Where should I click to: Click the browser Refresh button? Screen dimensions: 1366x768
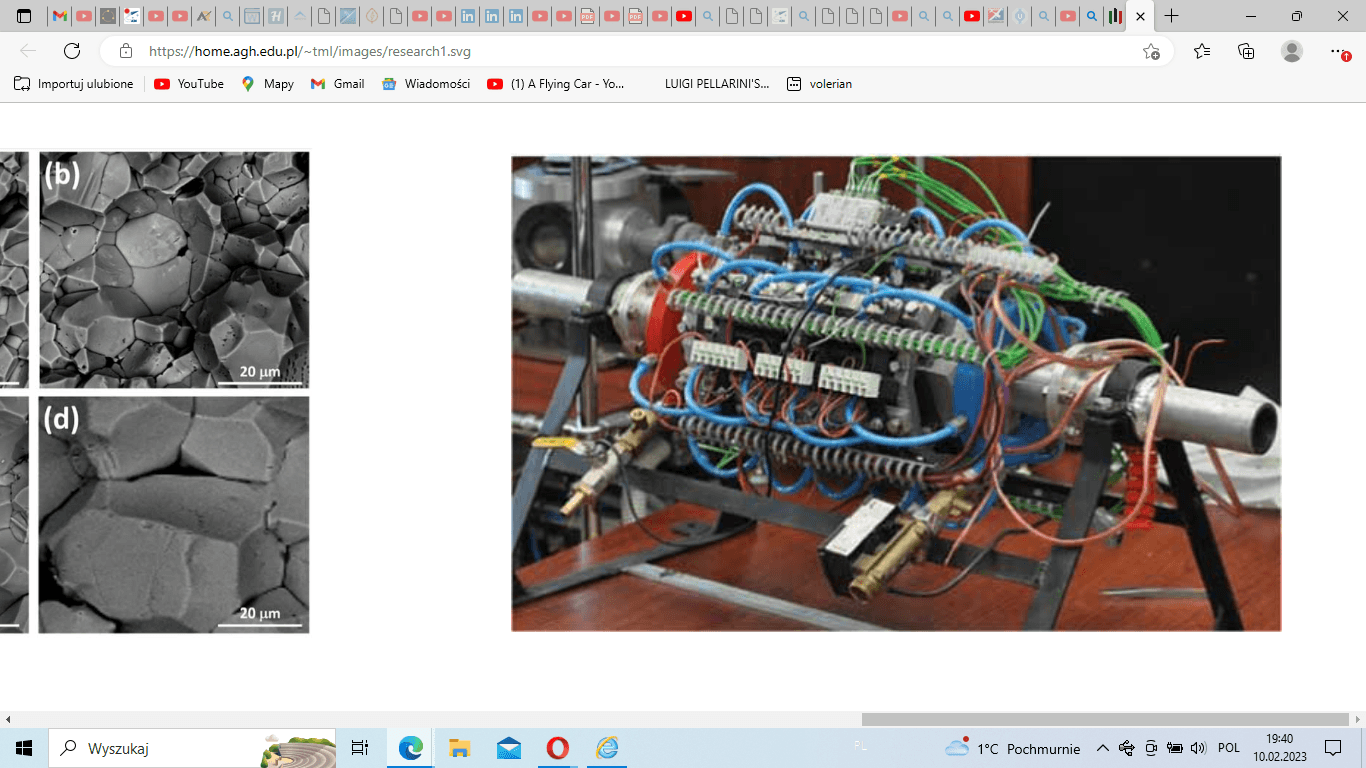[72, 51]
